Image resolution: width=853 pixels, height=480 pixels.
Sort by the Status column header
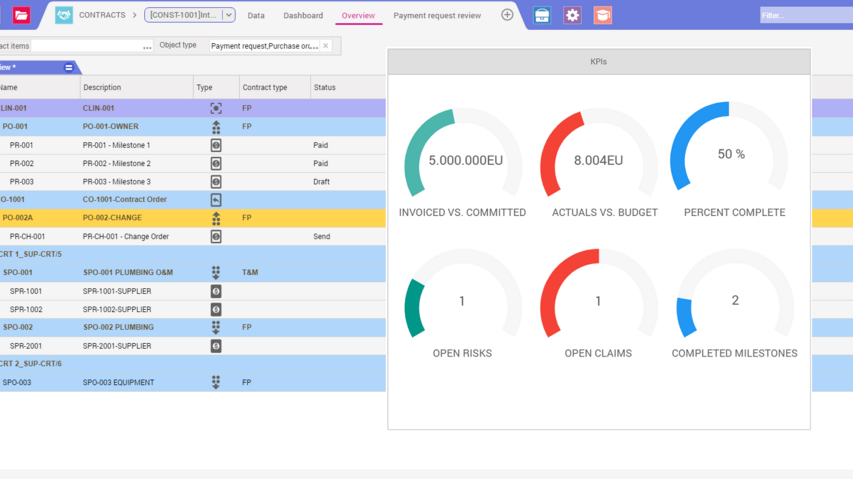(x=325, y=88)
